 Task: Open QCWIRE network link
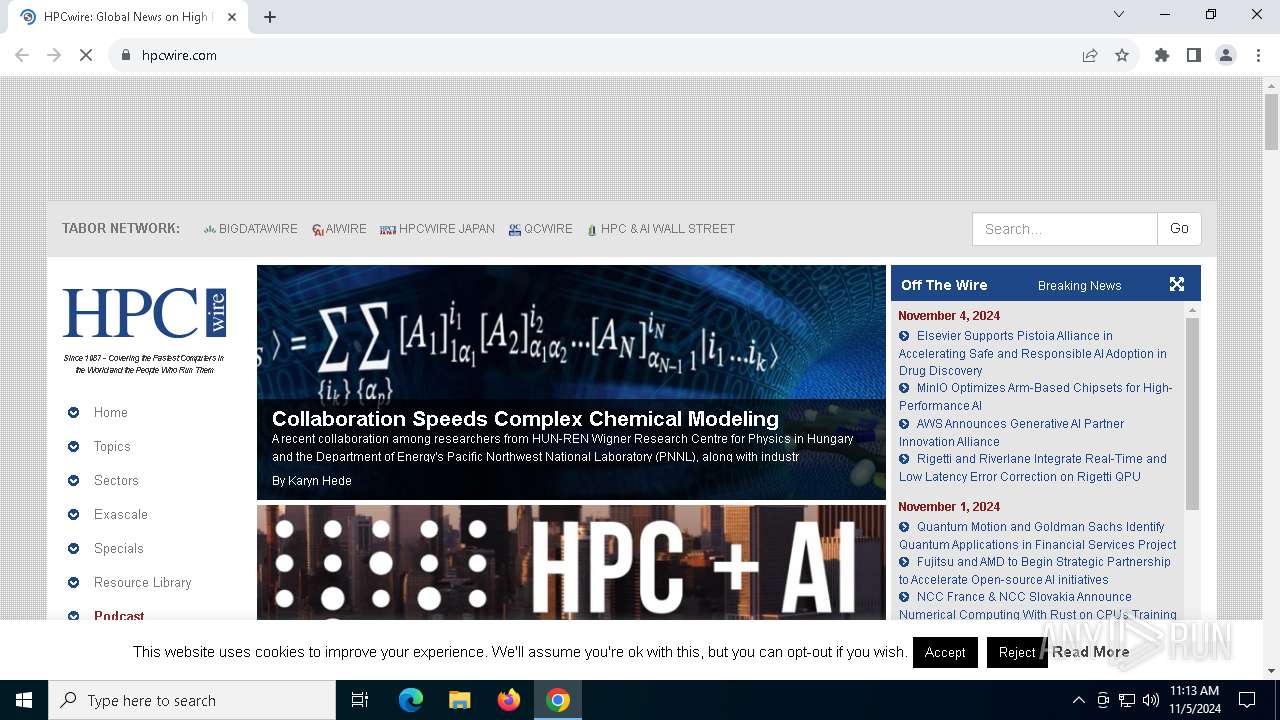(540, 229)
